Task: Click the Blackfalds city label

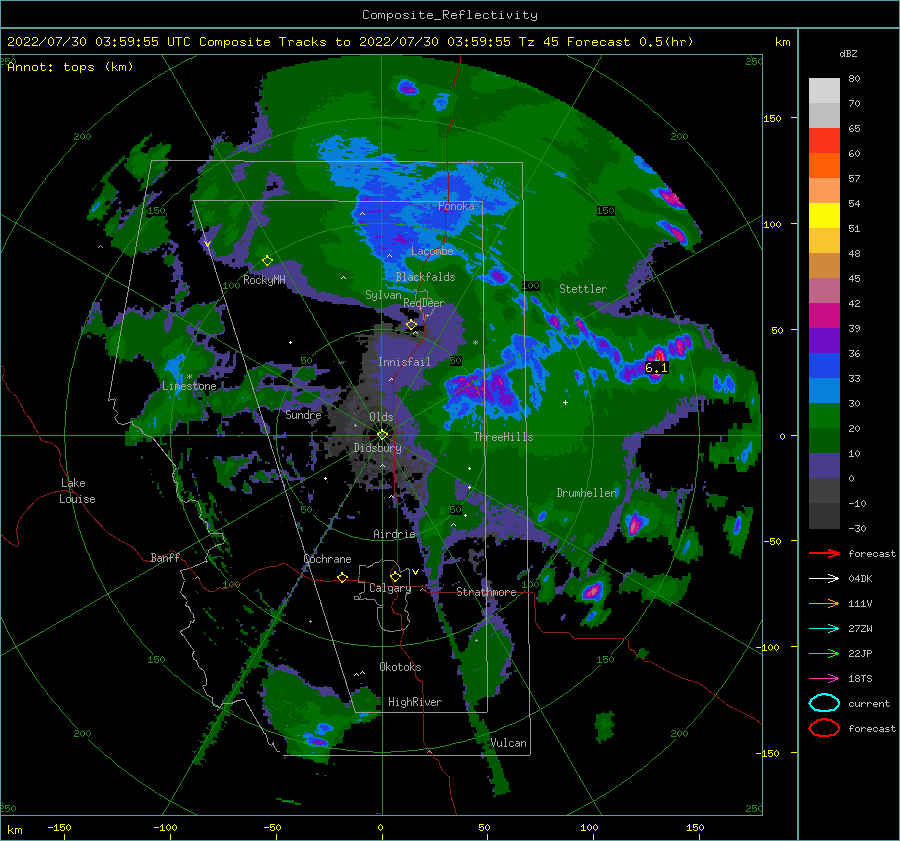Action: [x=425, y=277]
